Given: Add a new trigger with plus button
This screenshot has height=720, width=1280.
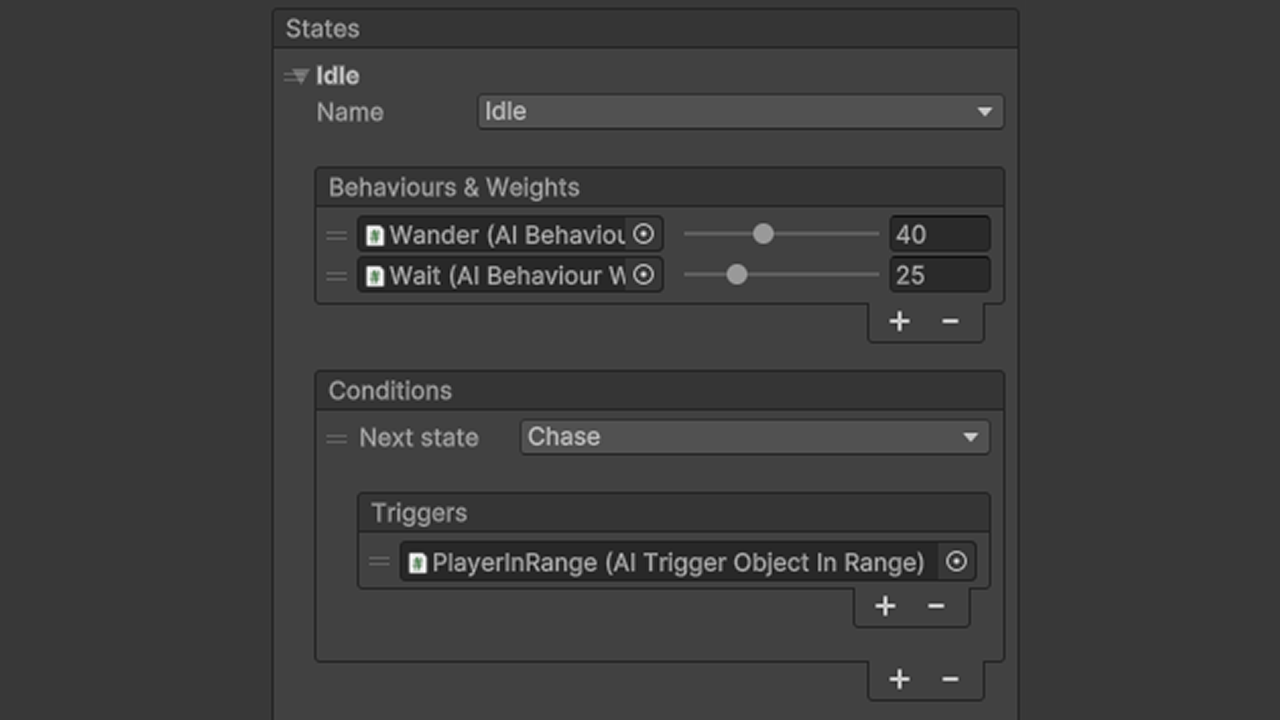Looking at the screenshot, I should pos(884,606).
